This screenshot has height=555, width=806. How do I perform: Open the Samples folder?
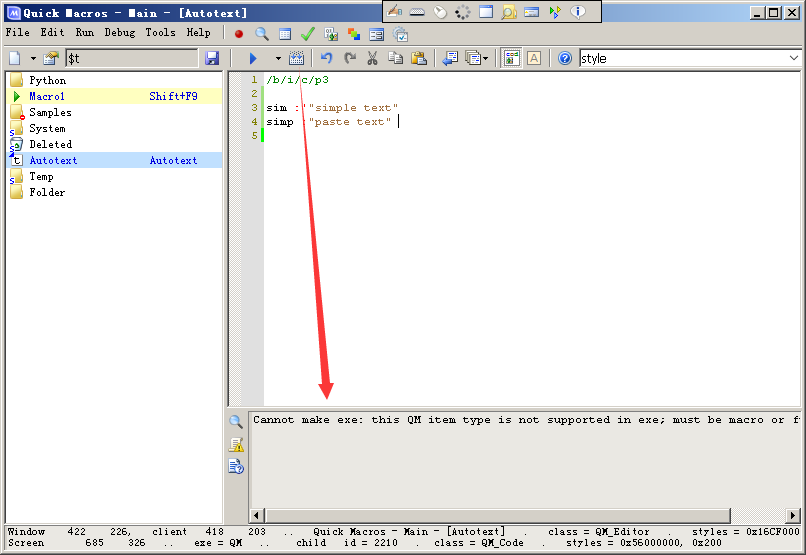[50, 112]
